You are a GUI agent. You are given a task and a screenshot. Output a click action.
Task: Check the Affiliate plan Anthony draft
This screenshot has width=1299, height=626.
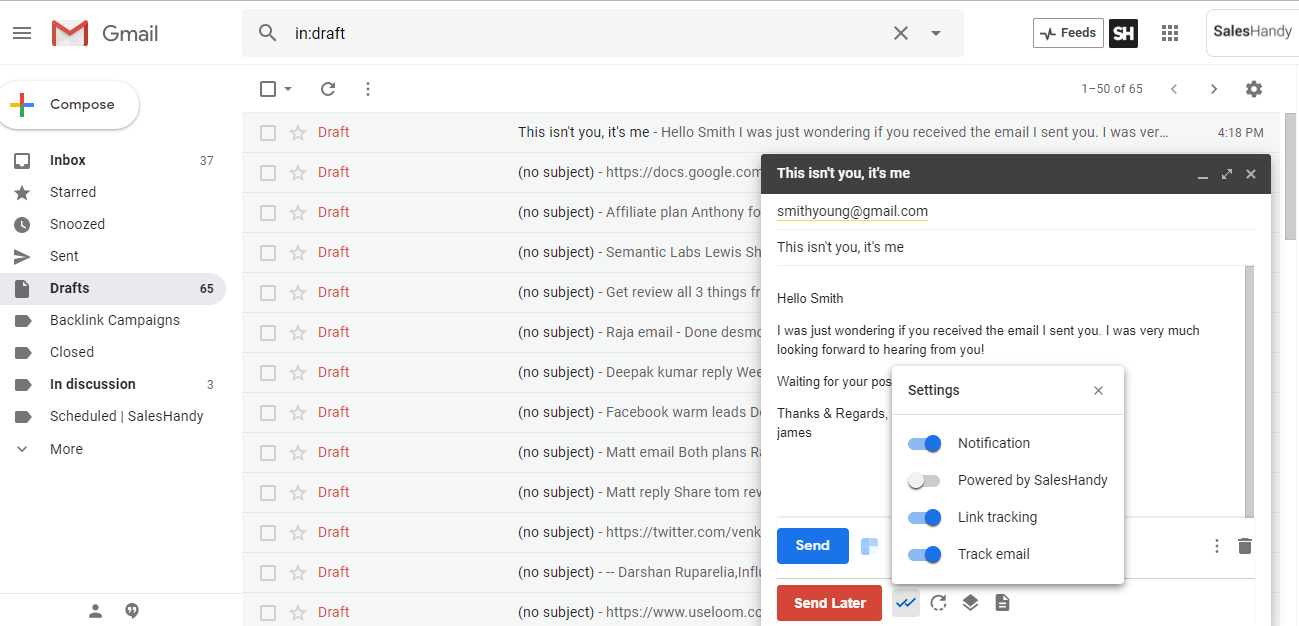click(x=268, y=212)
